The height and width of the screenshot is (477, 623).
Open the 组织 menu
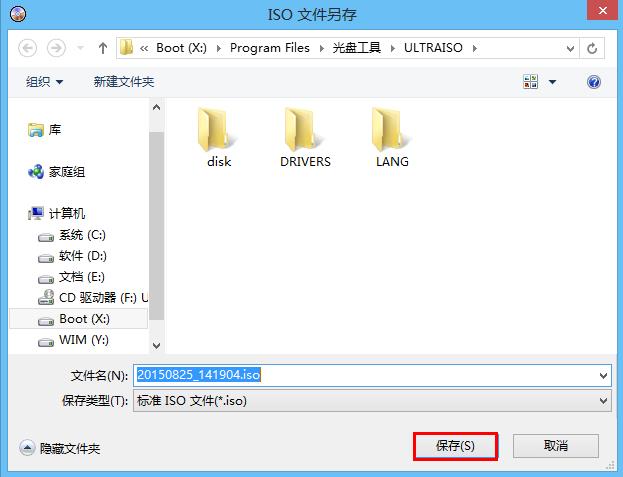coord(44,82)
